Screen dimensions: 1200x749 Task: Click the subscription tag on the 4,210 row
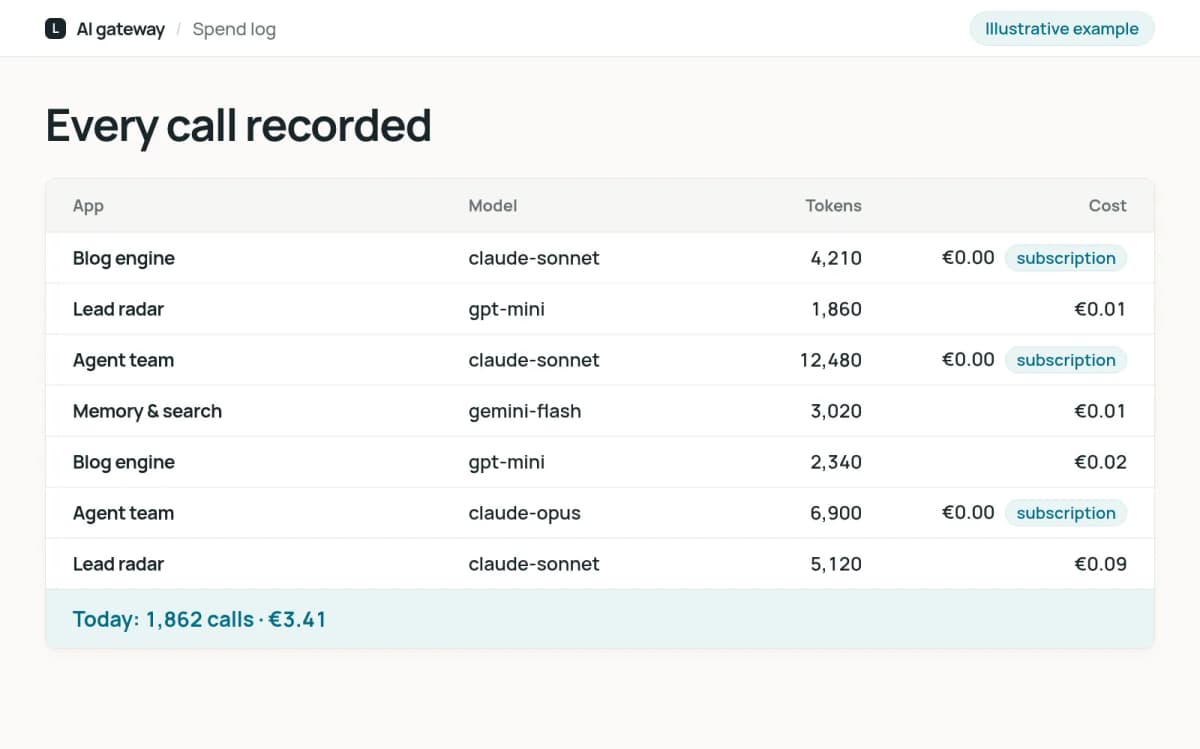click(x=1066, y=258)
